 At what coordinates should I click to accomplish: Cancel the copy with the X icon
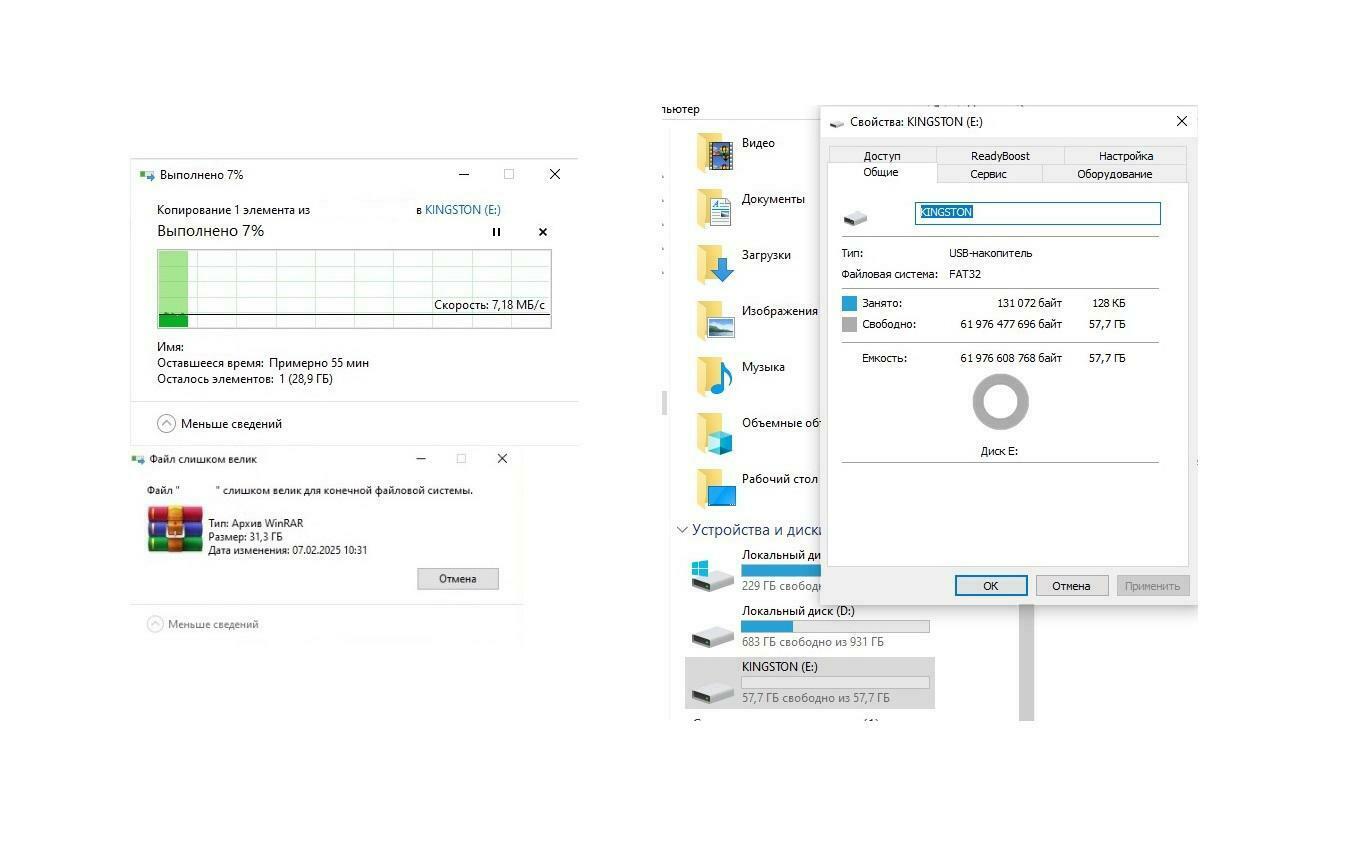coord(543,232)
